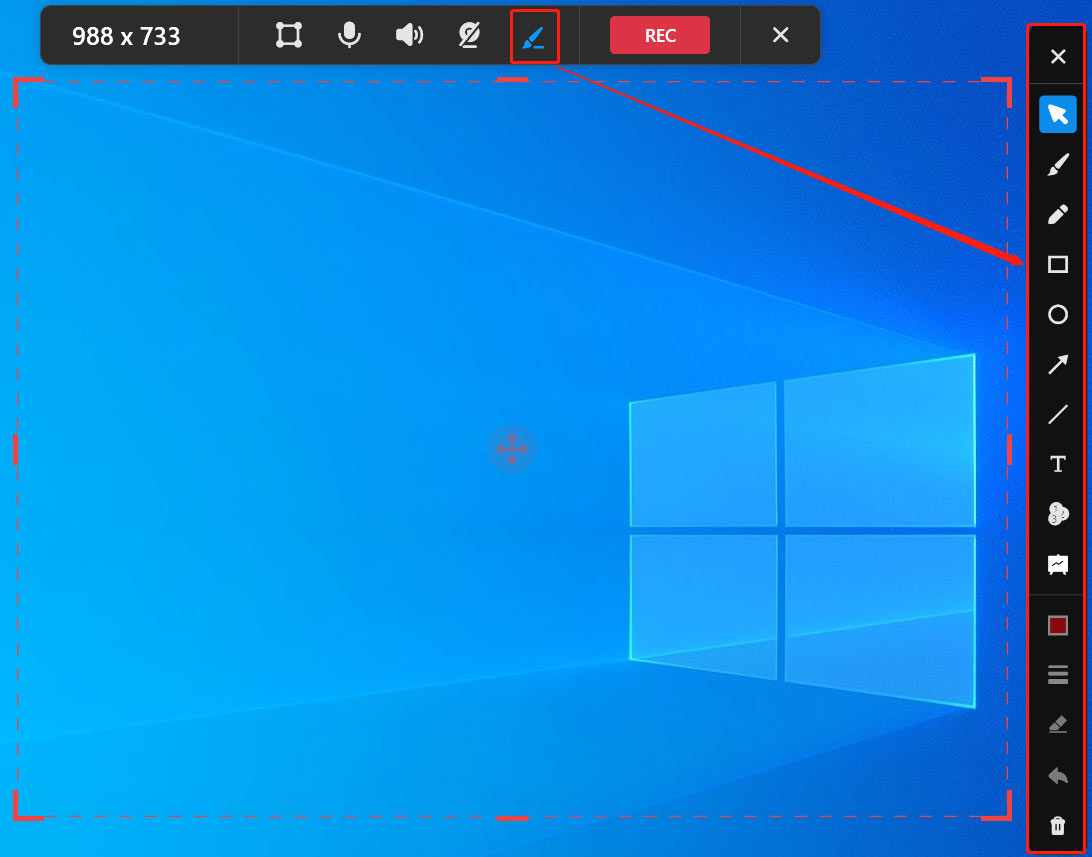Select the brush tool

click(1057, 165)
